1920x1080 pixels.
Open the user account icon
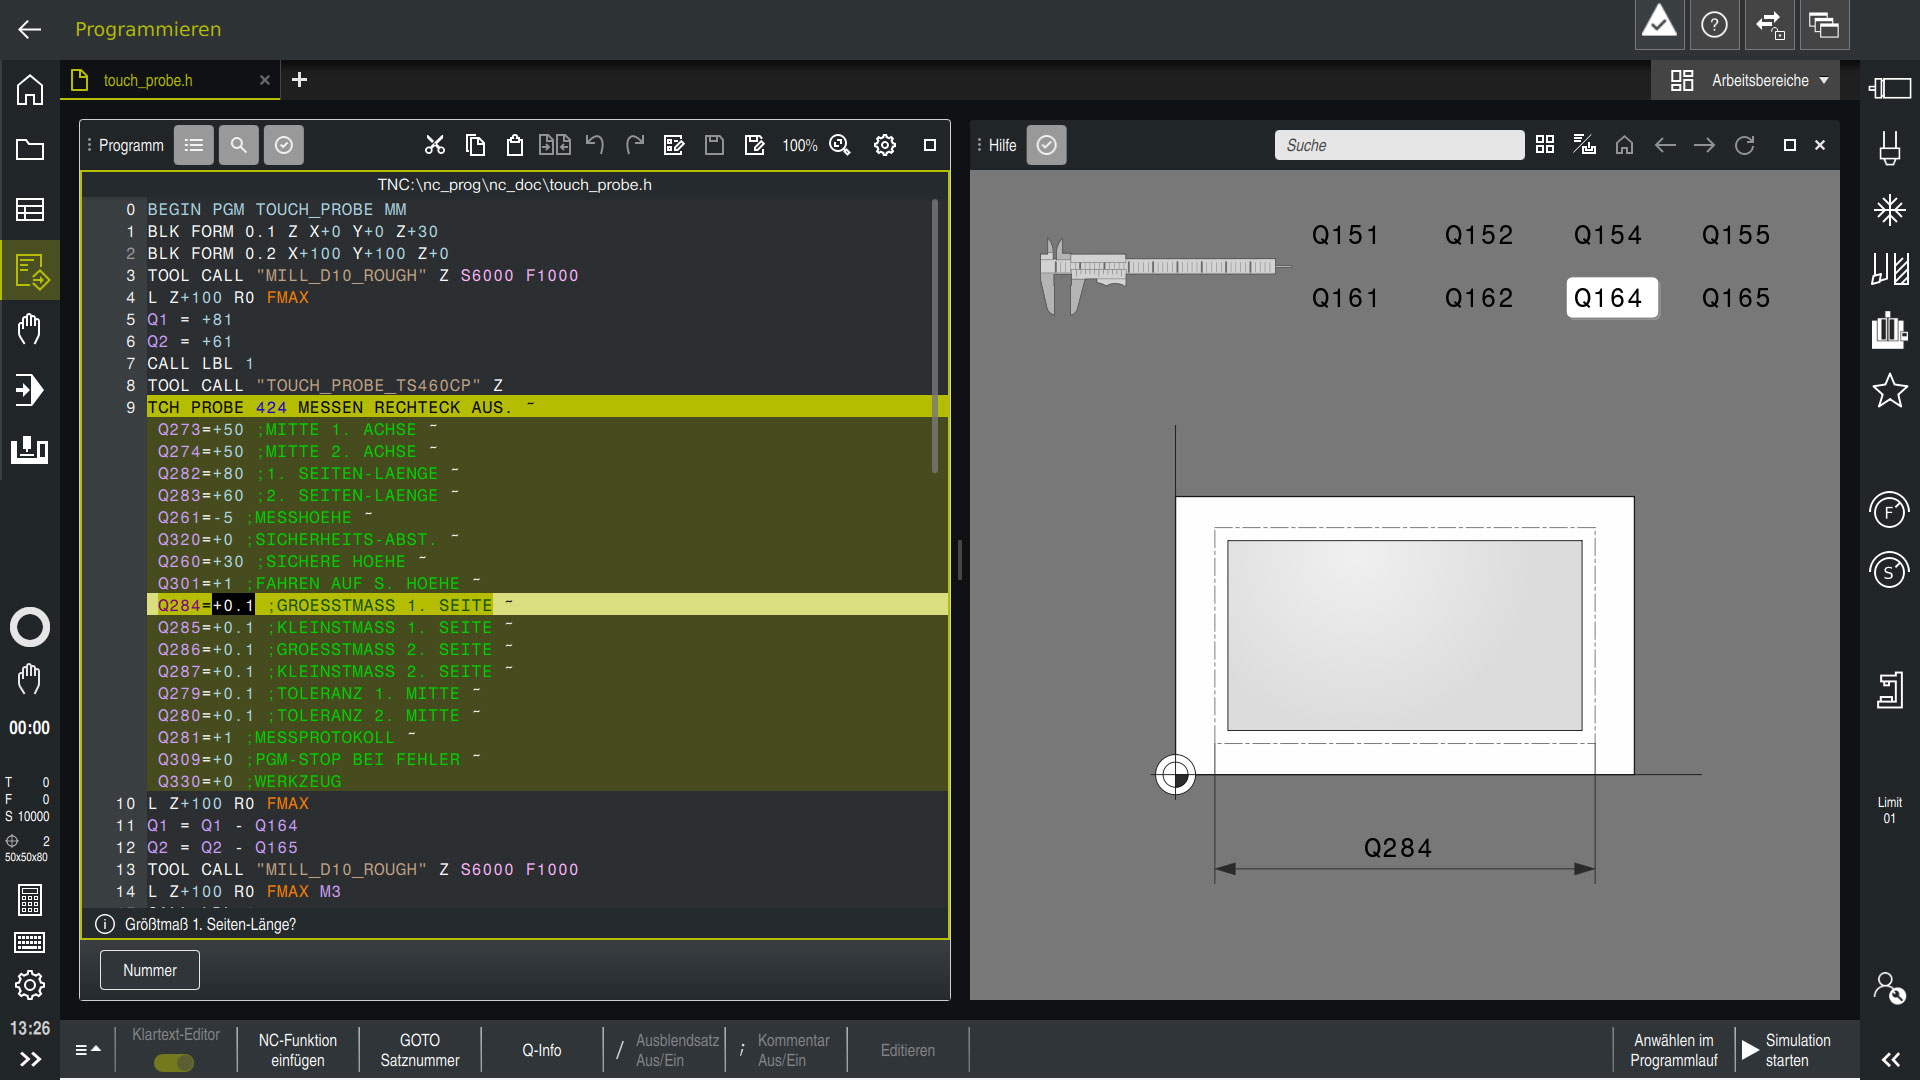coord(1890,988)
